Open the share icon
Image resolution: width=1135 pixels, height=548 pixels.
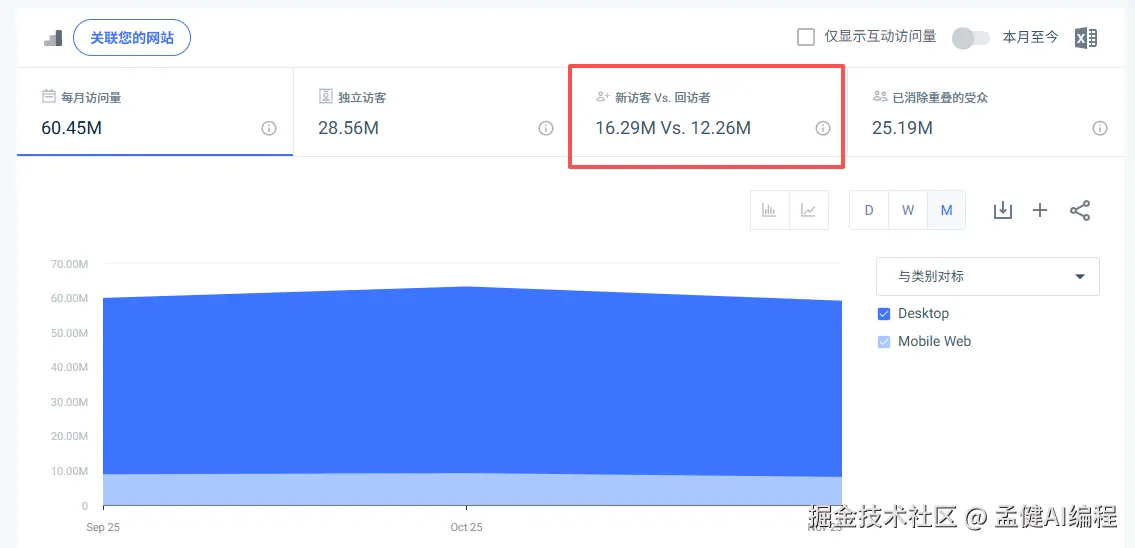(1080, 211)
